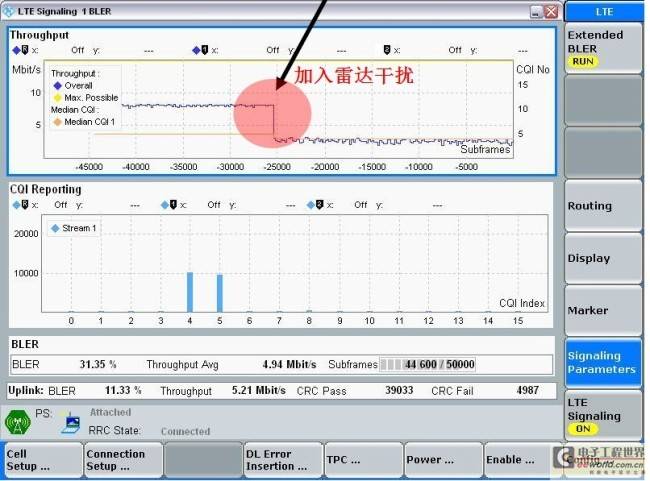Click BLER value 31.35 %
650x481 pixels.
[98, 364]
